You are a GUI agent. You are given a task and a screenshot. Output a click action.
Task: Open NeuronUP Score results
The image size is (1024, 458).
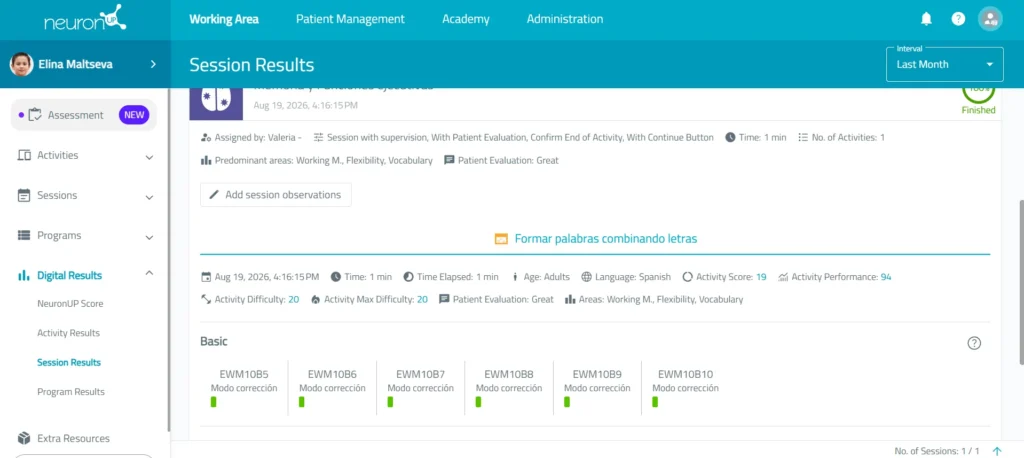point(70,304)
